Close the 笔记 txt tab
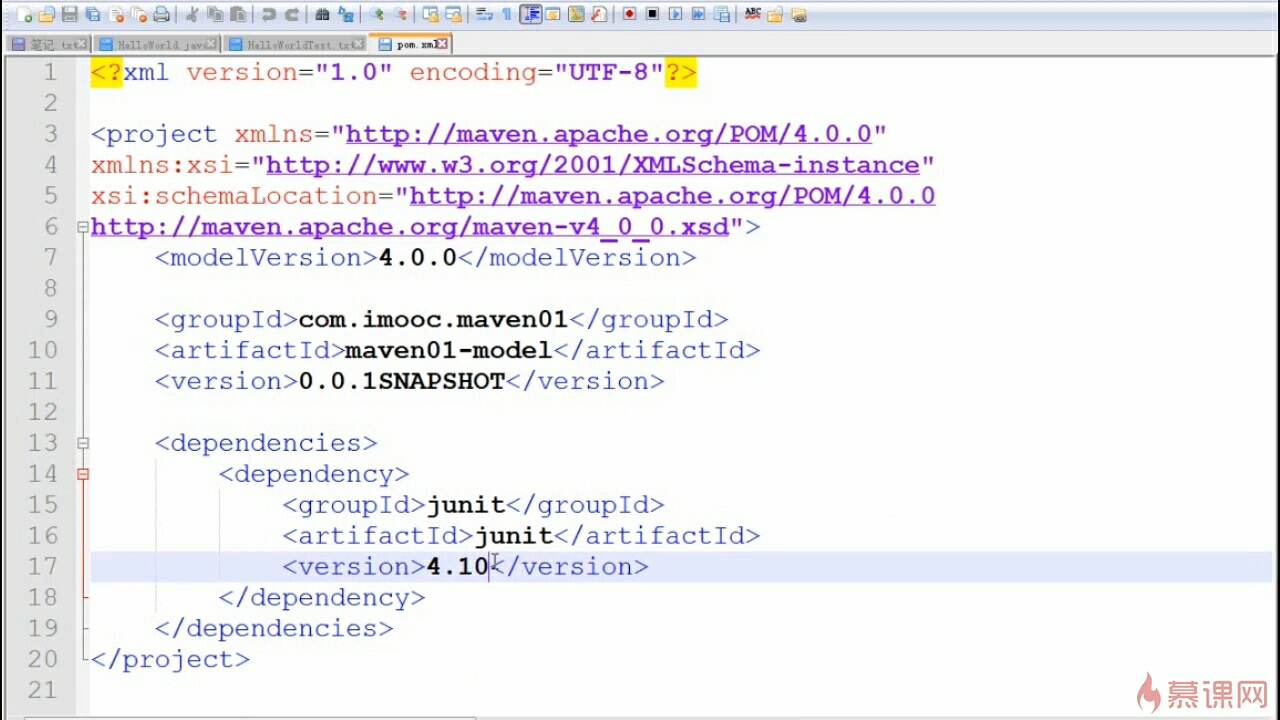 (x=81, y=44)
